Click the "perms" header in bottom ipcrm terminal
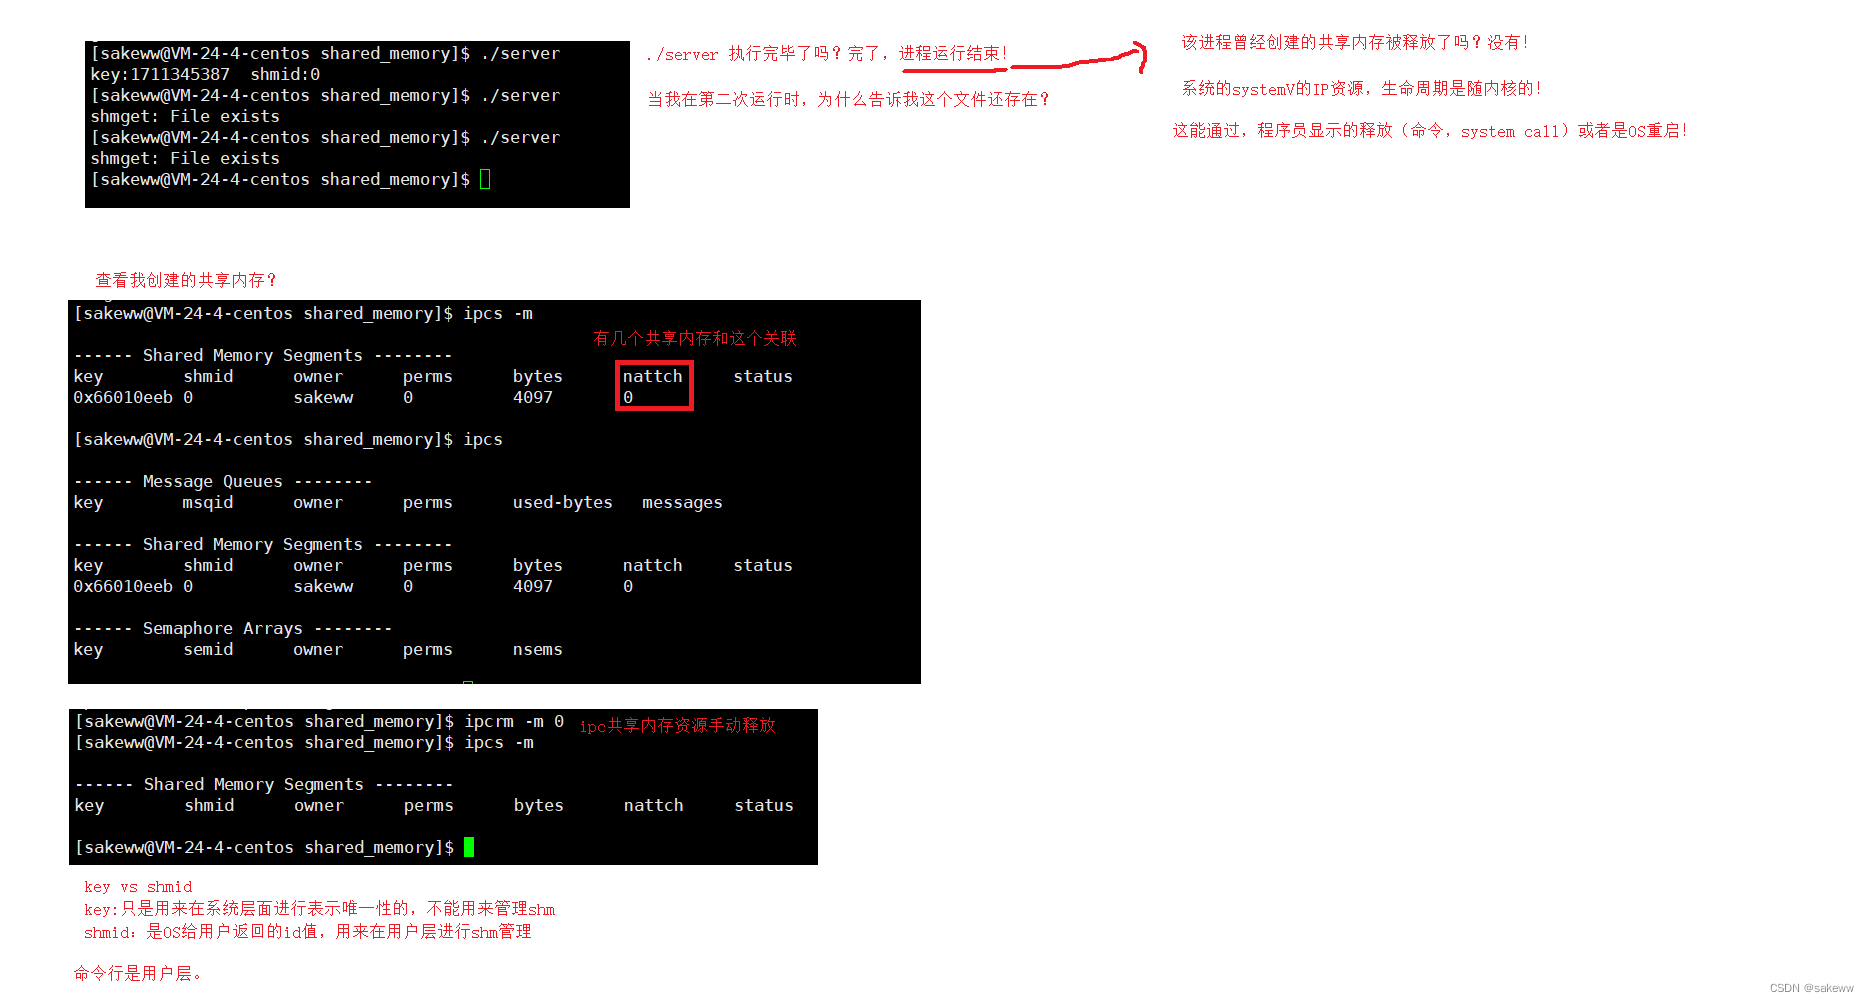 [429, 805]
